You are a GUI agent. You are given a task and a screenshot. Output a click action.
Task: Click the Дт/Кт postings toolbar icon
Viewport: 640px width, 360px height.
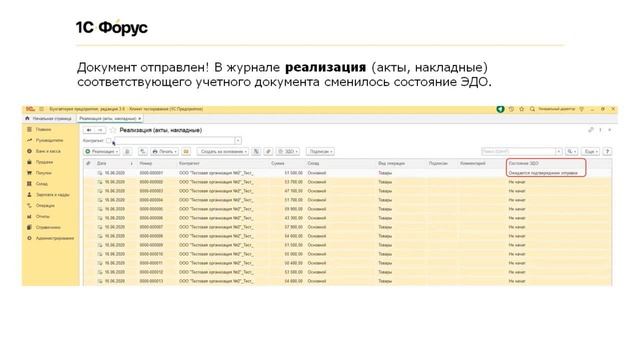(x=142, y=151)
